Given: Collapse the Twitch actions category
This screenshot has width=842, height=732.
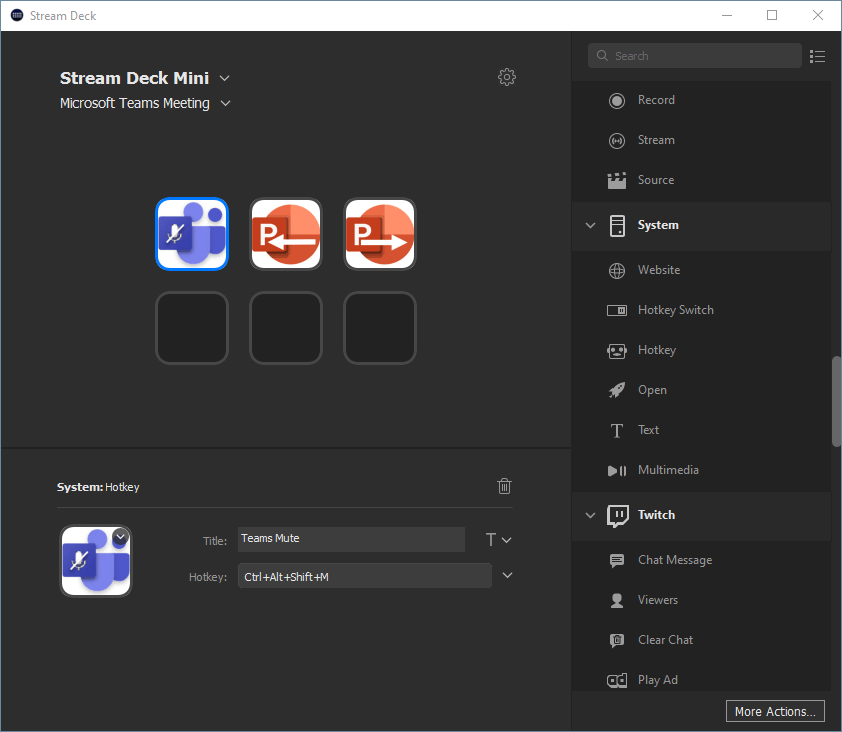Looking at the screenshot, I should [x=590, y=515].
